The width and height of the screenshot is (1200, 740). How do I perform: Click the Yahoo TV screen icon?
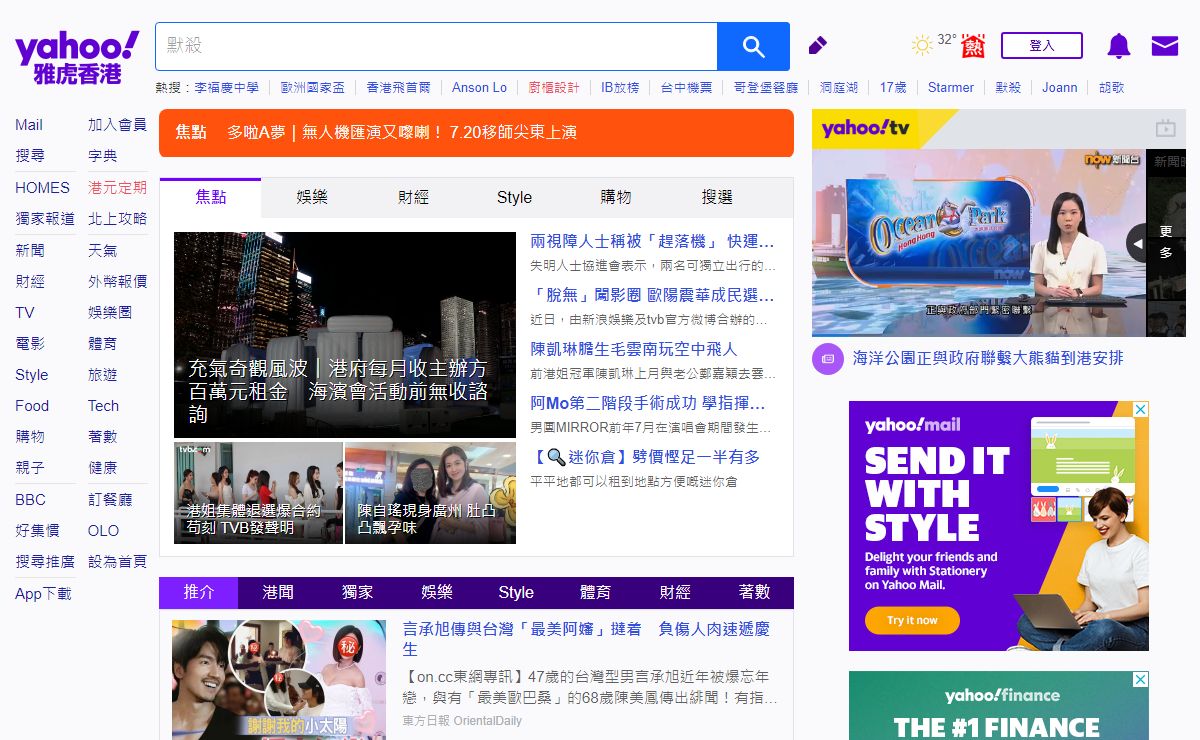[1165, 128]
